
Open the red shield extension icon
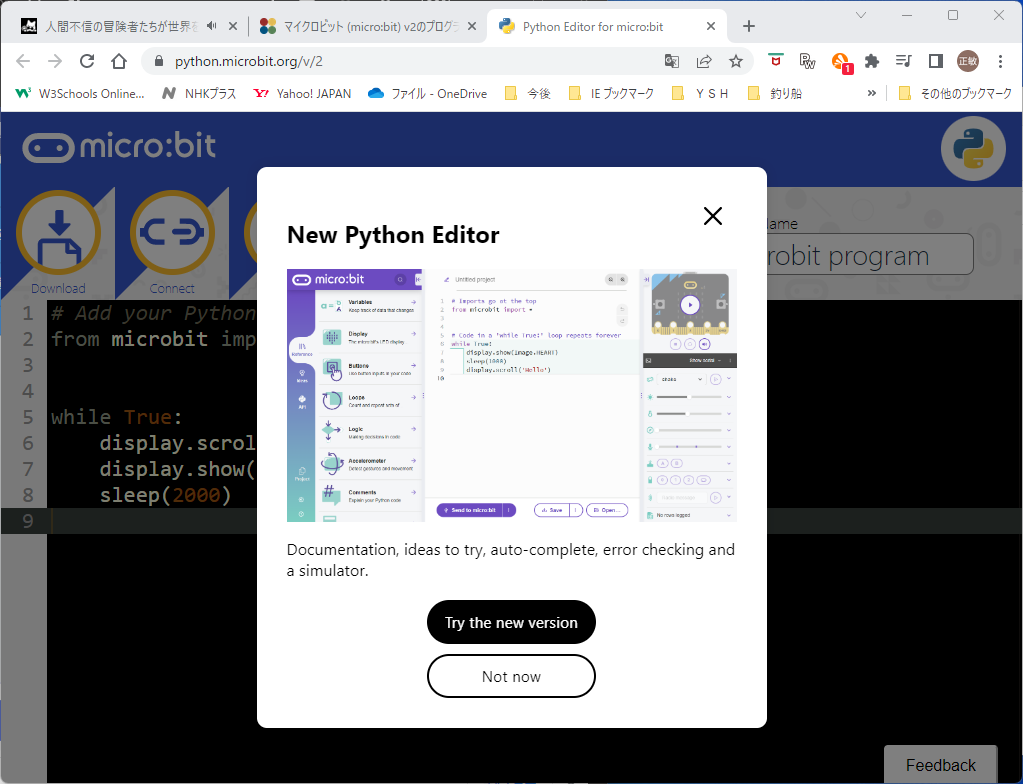tap(775, 60)
